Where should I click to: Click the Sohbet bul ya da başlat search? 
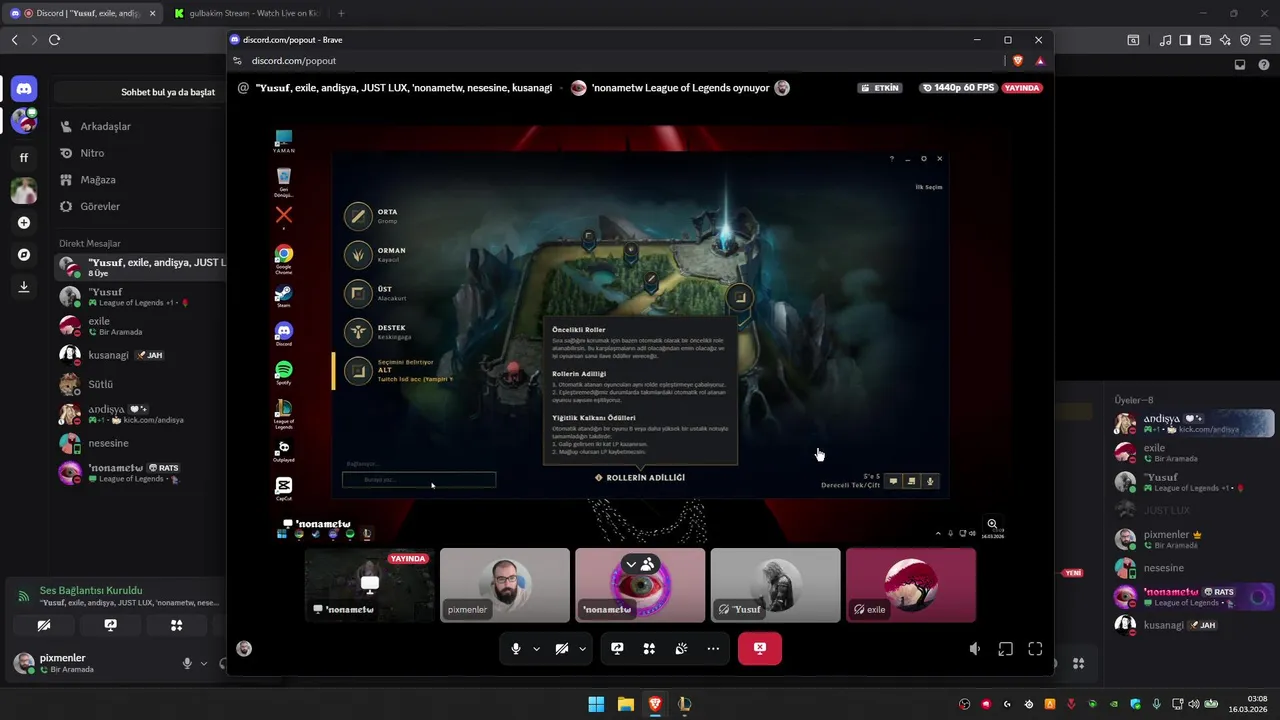coord(140,92)
